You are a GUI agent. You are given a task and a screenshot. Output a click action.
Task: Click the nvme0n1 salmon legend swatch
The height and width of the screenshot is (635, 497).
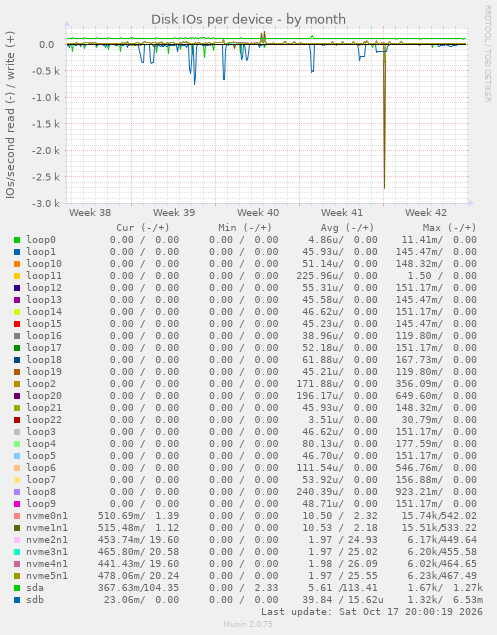pyautogui.click(x=17, y=516)
